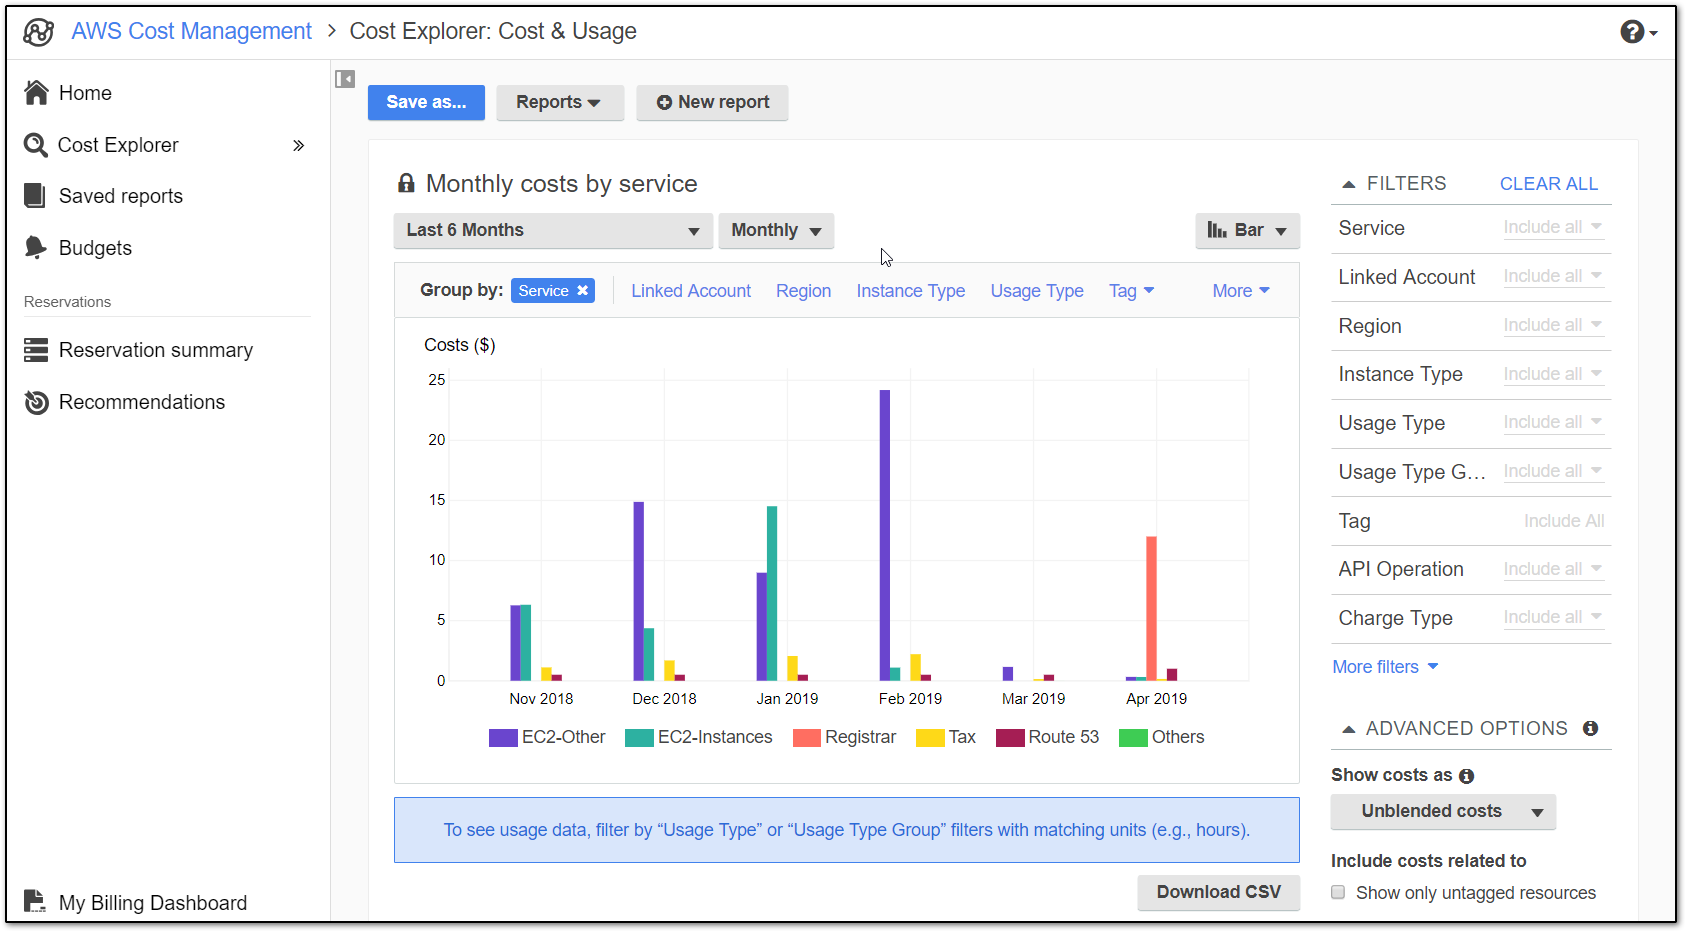The height and width of the screenshot is (932, 1686).
Task: Expand the Cost Explorer submenu chevrons
Action: [x=298, y=145]
